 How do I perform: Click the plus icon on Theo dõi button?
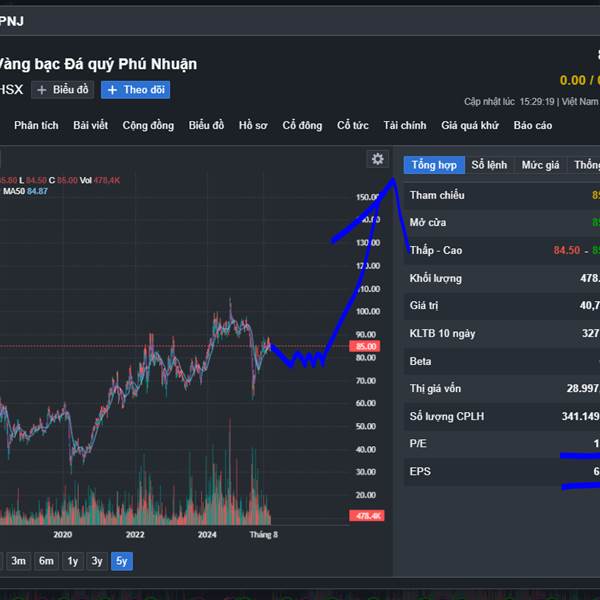[x=112, y=90]
